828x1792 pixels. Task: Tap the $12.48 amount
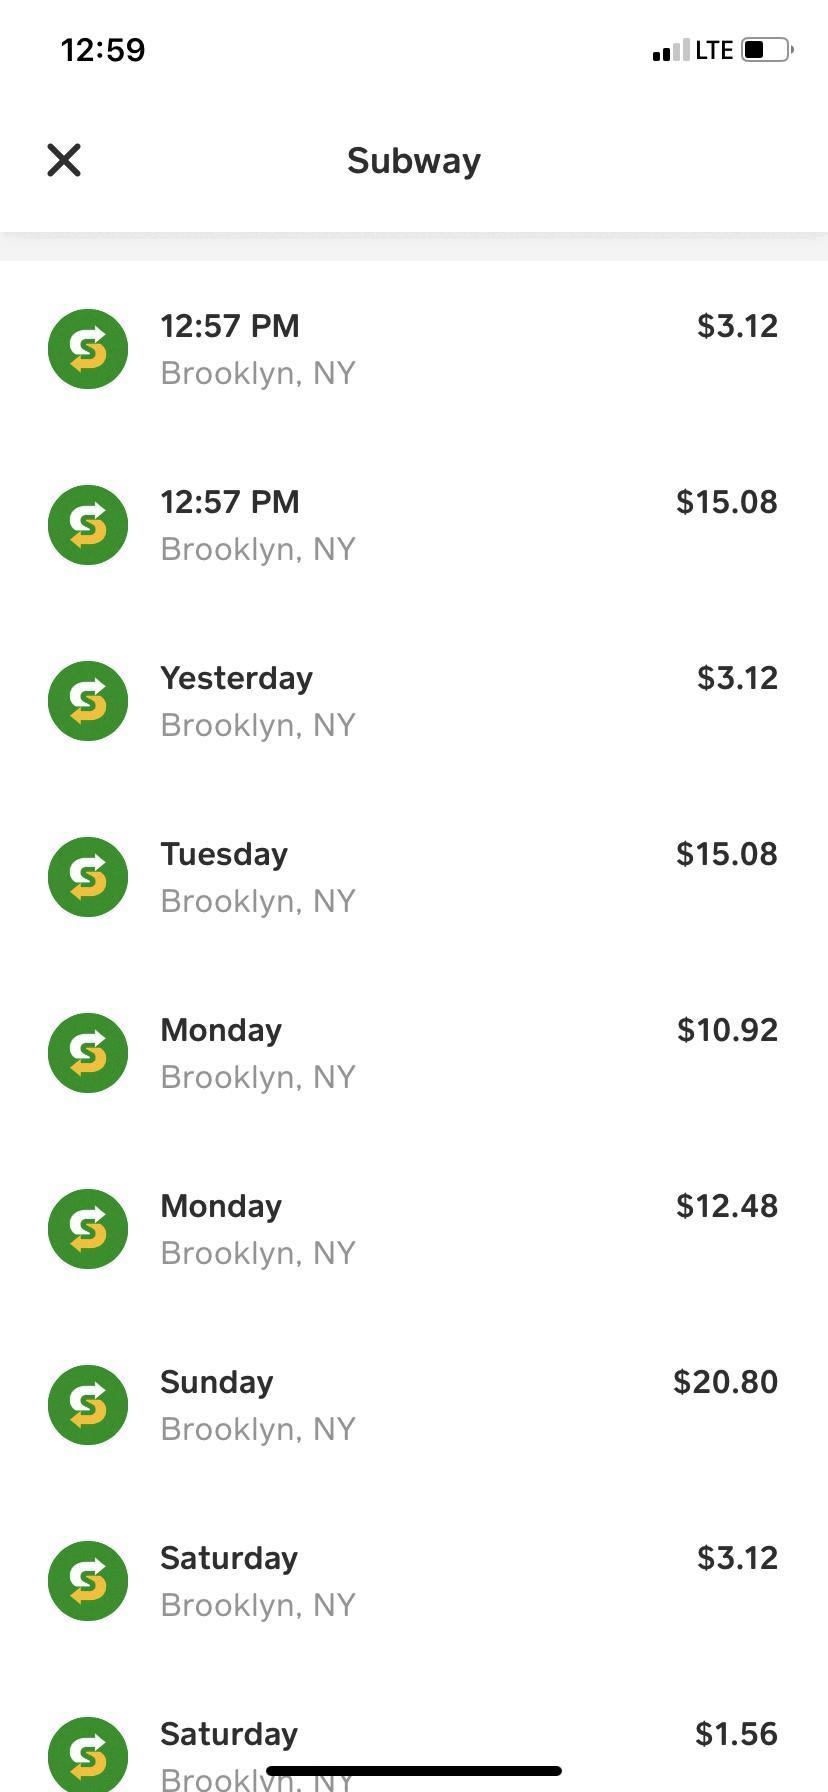727,1206
